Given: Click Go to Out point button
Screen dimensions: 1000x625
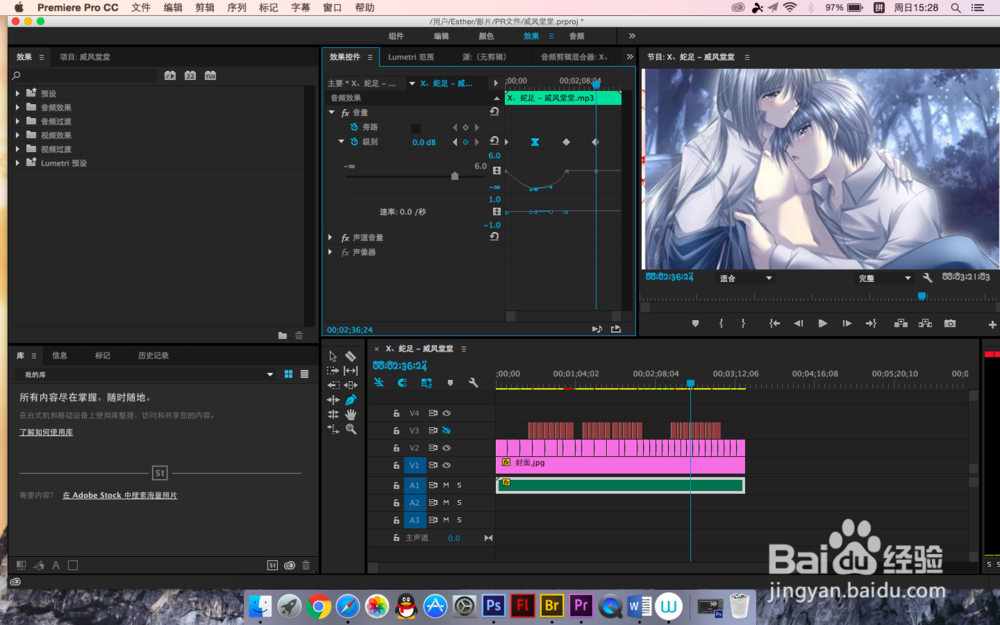Looking at the screenshot, I should [x=871, y=323].
